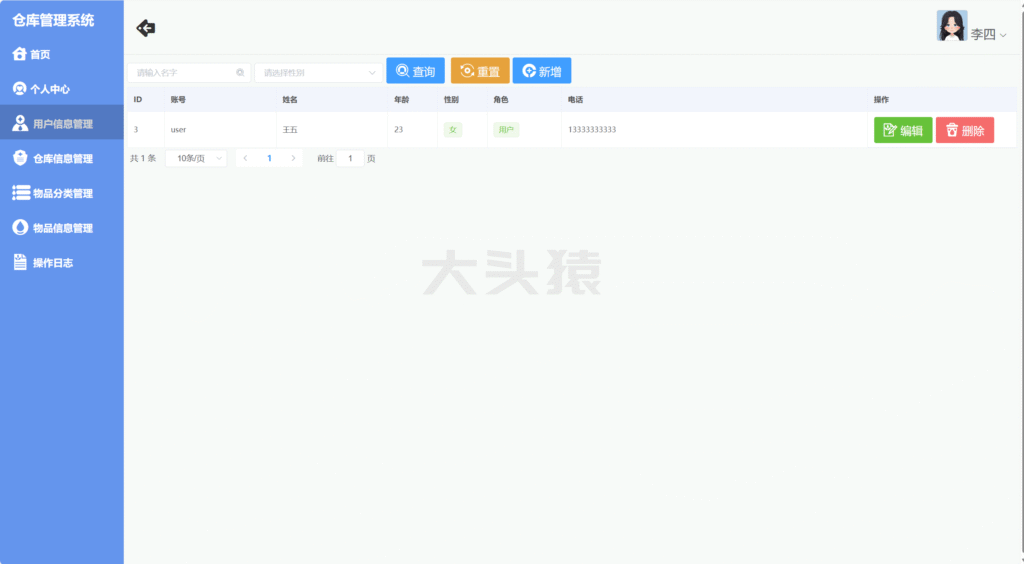Select 用户信息管理 in sidebar
Viewport: 1024px width, 564px height.
point(62,123)
